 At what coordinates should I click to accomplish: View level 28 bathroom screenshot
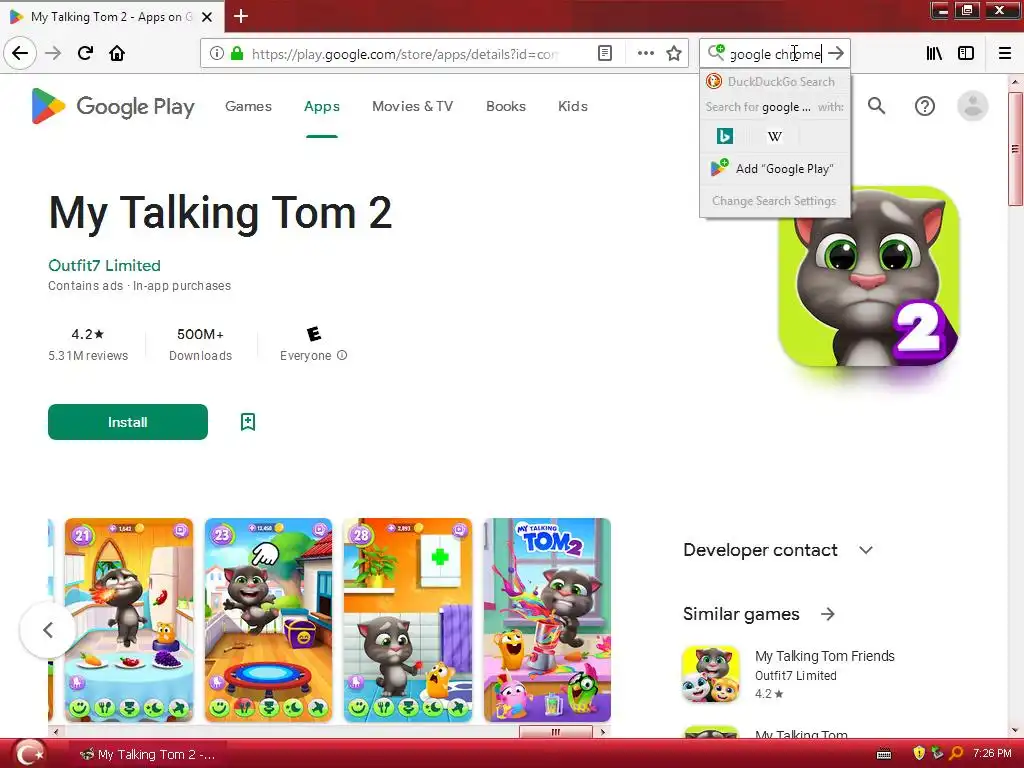[408, 620]
